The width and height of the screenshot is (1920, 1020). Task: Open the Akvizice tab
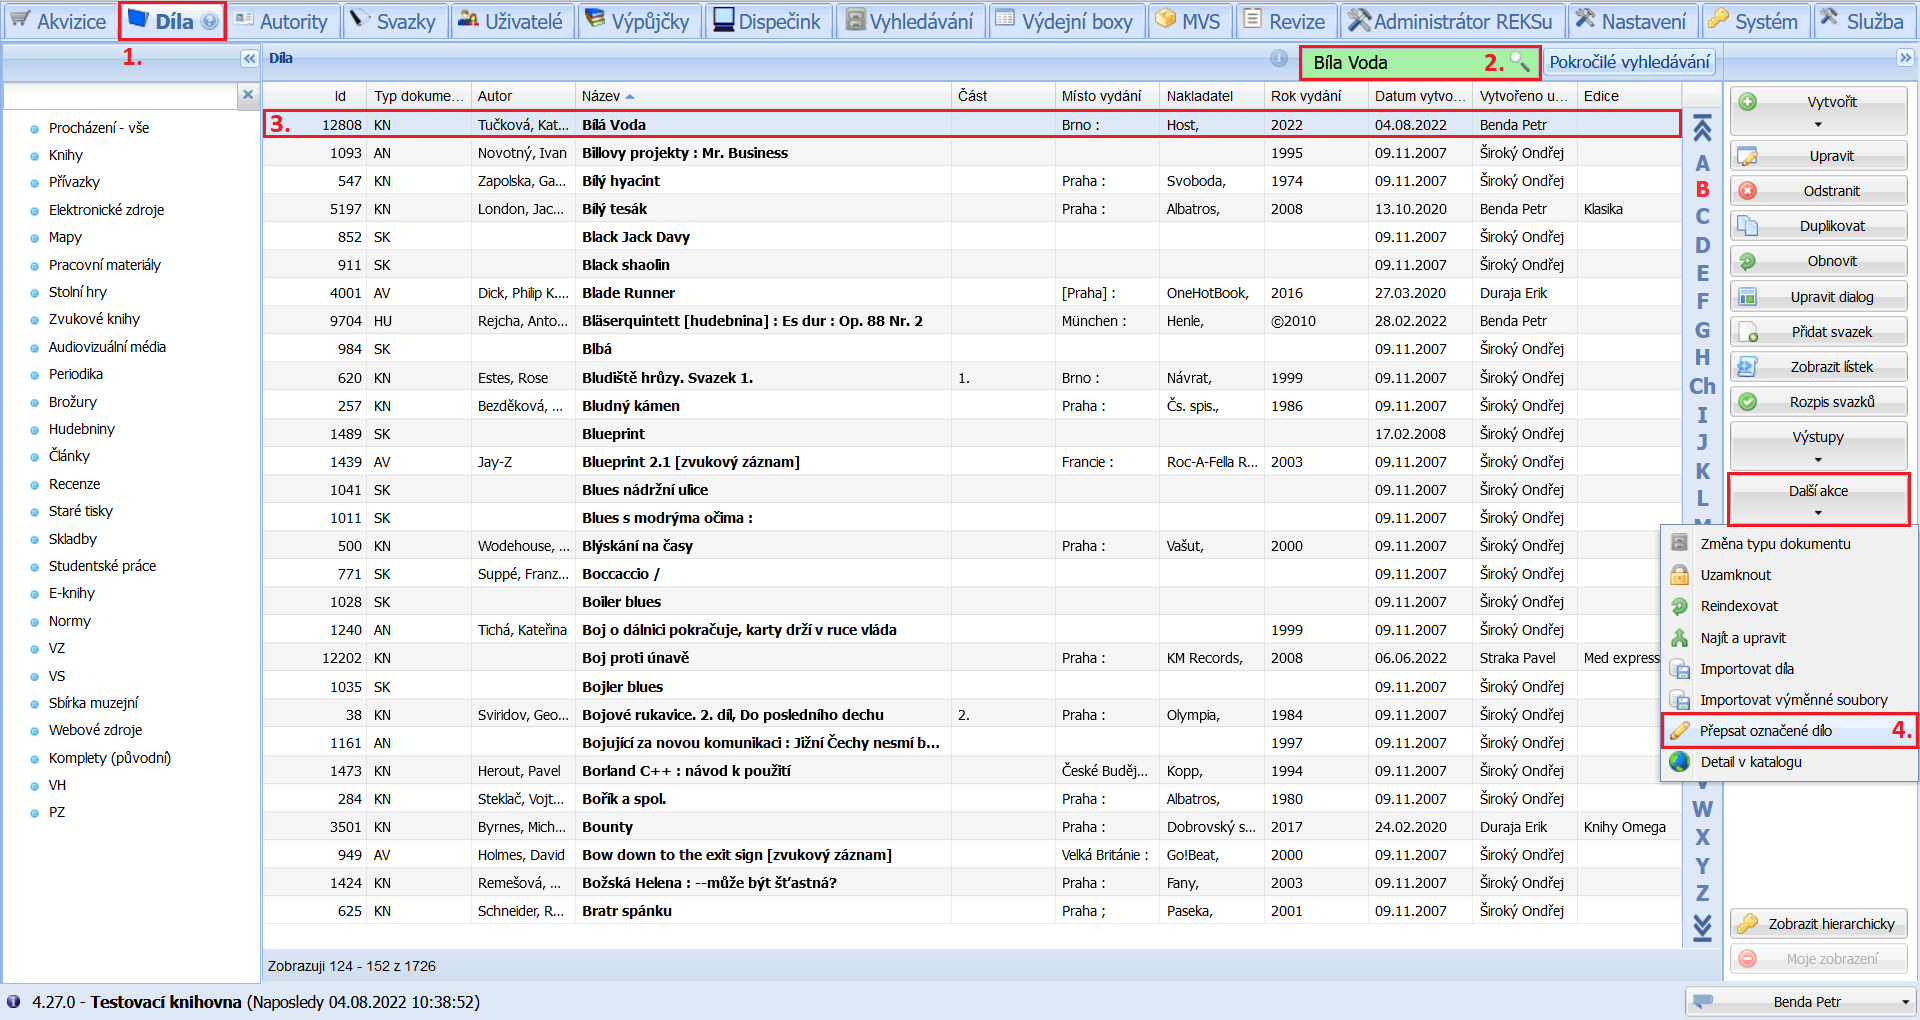(x=59, y=21)
